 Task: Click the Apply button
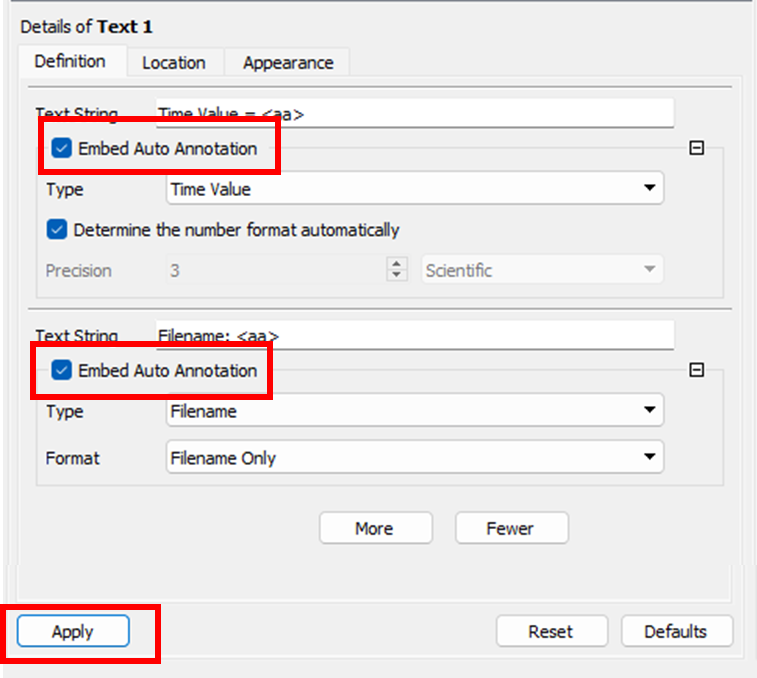73,631
